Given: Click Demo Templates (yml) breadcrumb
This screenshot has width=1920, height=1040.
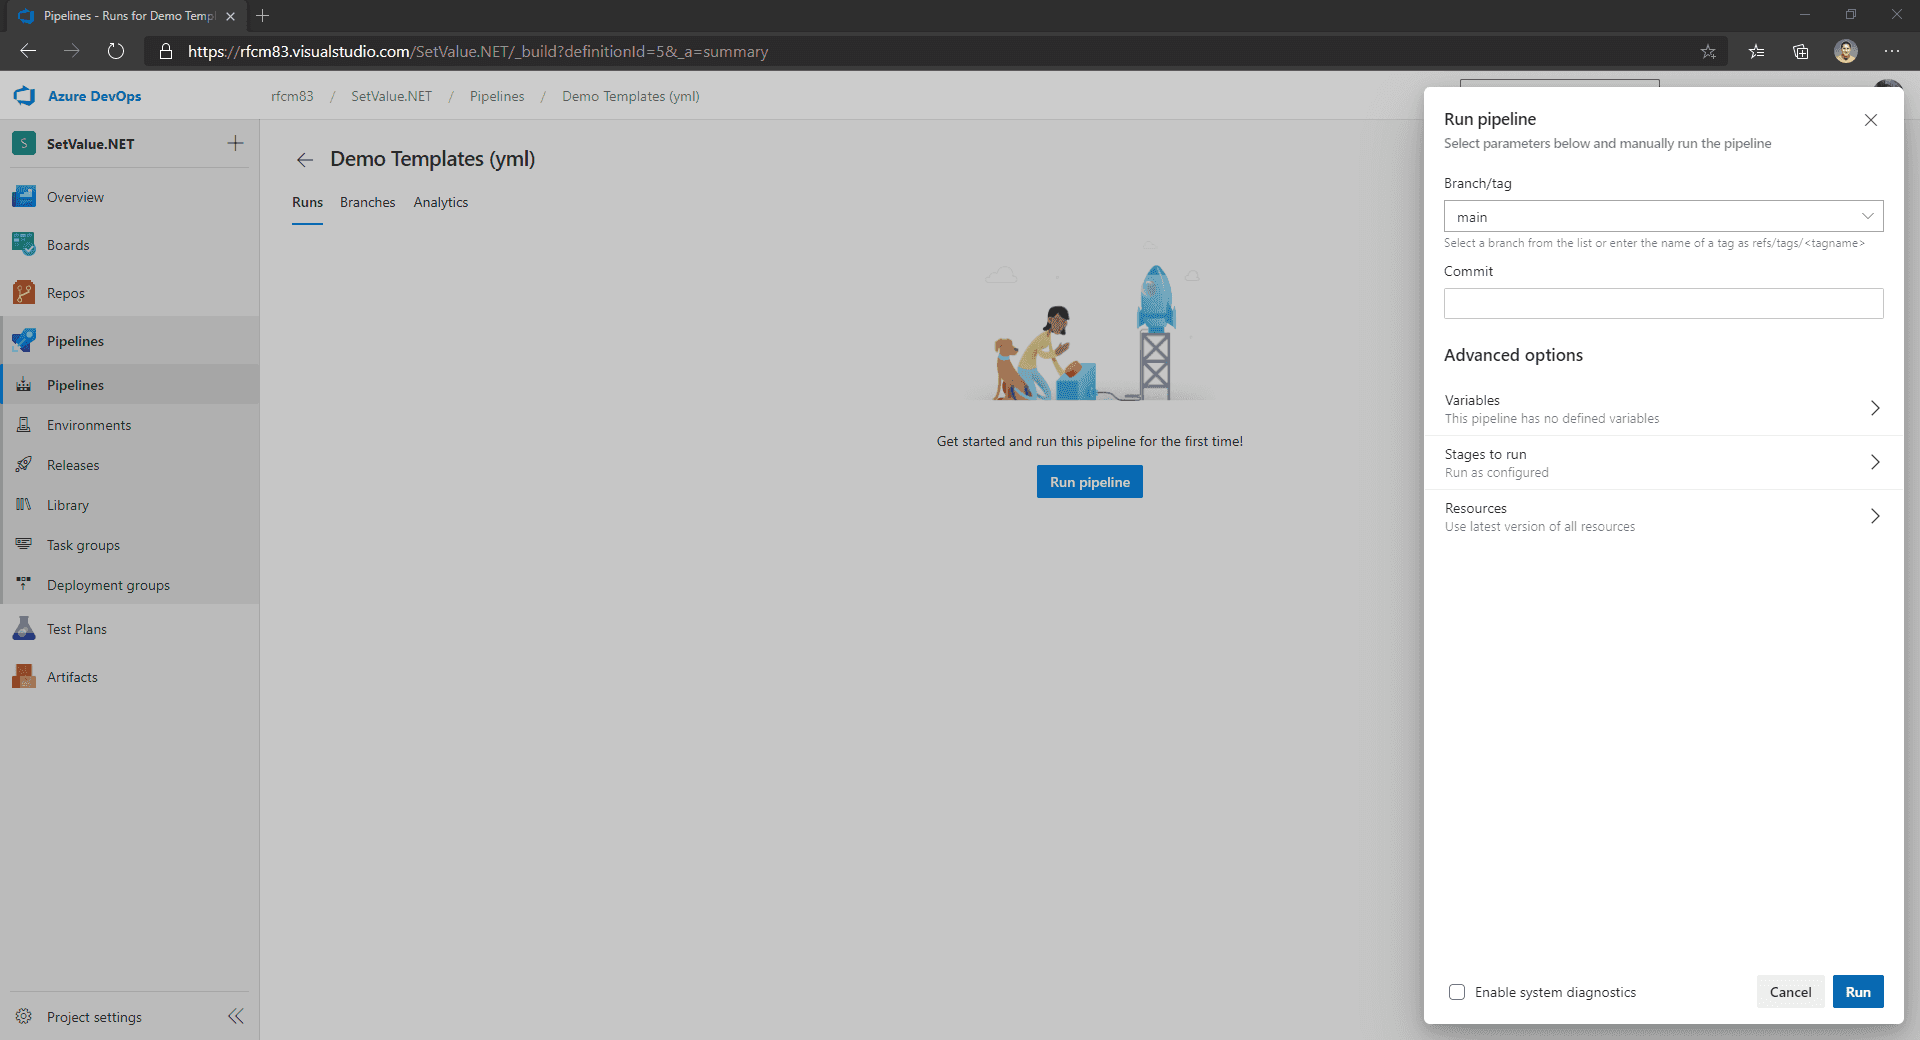Looking at the screenshot, I should click(x=631, y=96).
